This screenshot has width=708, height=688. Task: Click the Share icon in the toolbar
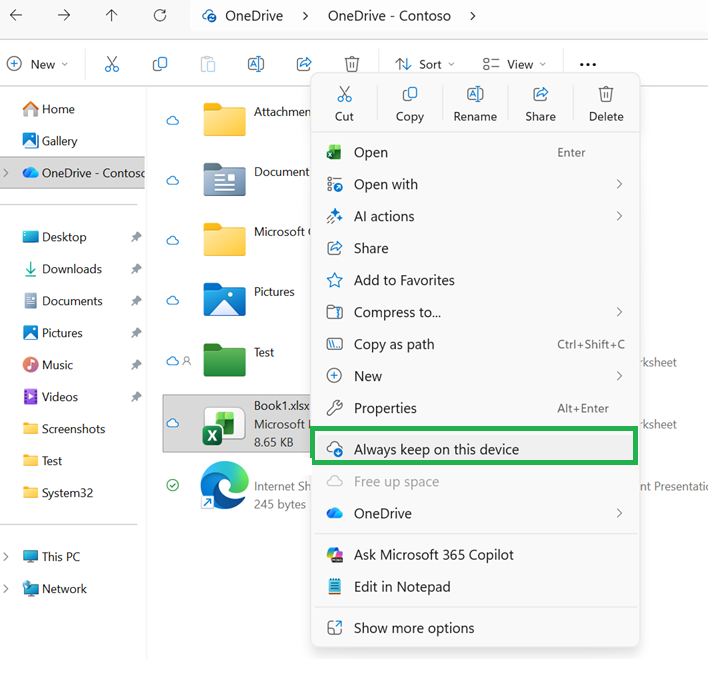(x=304, y=64)
